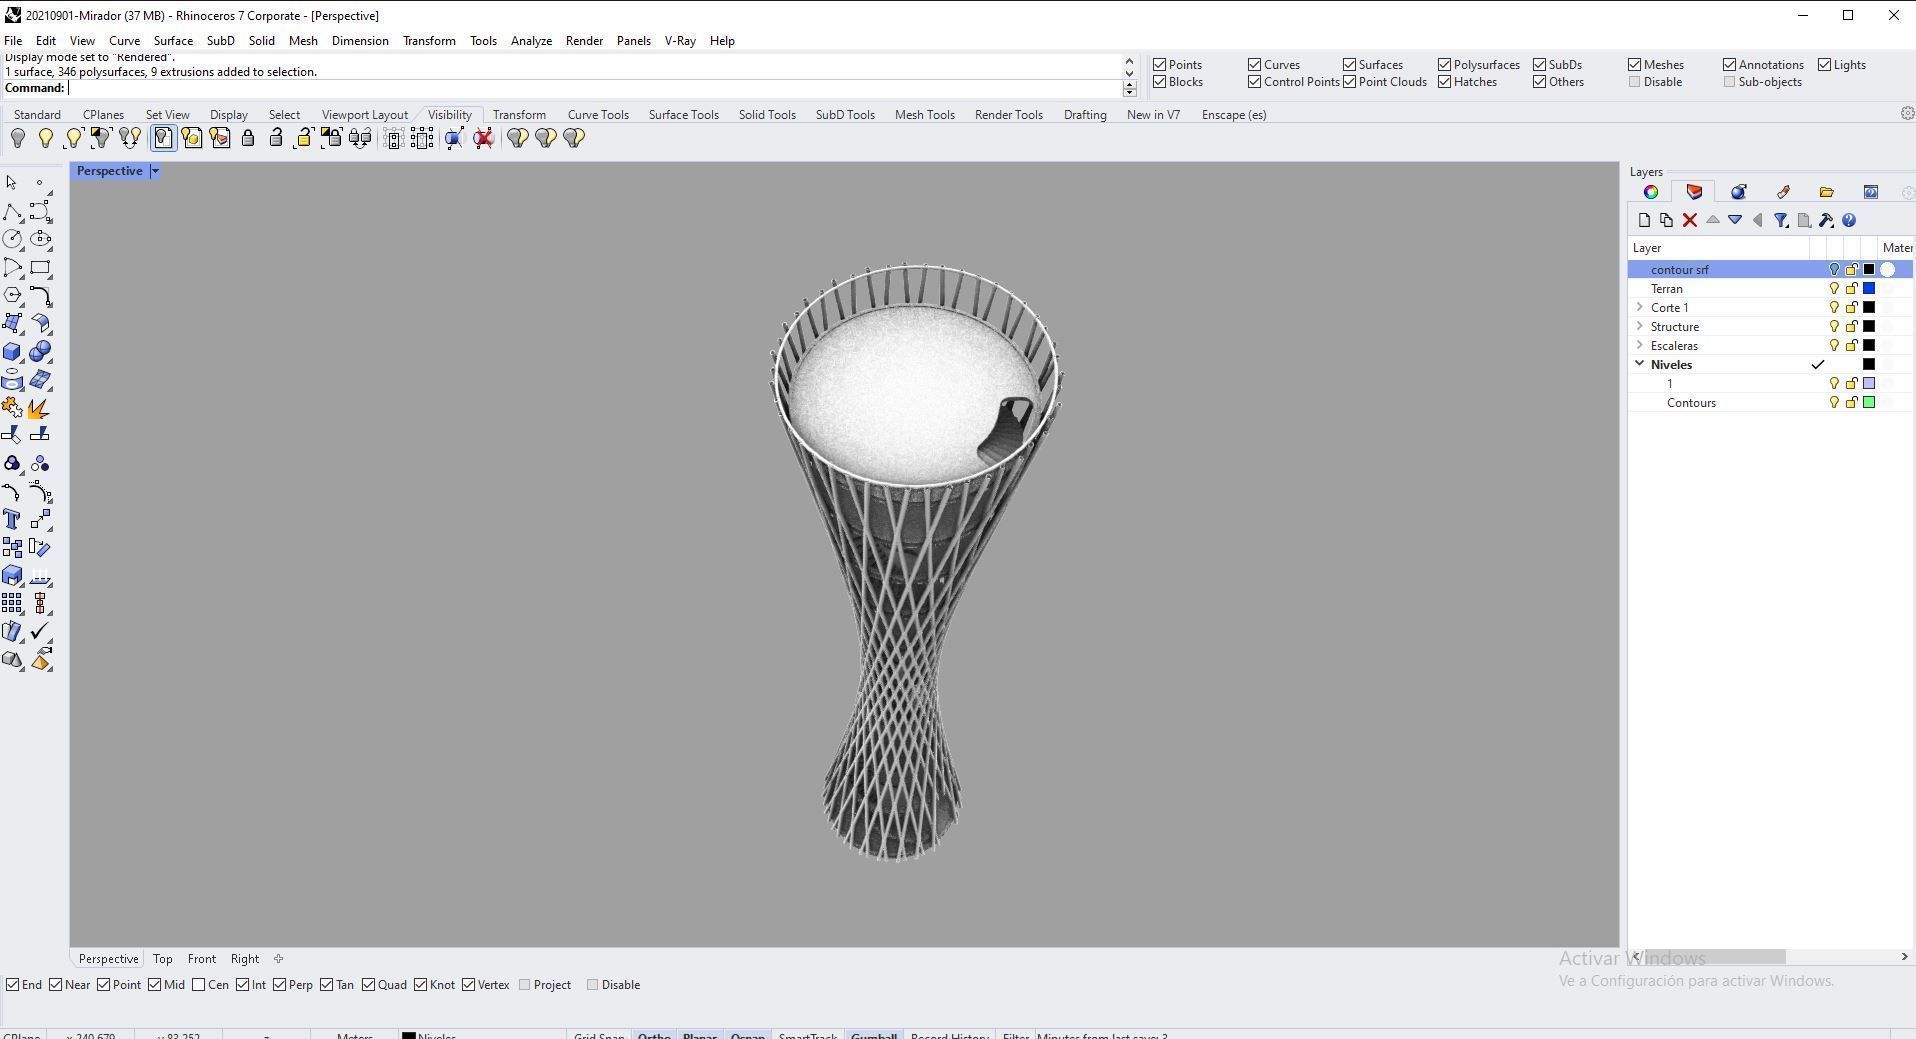
Task: Click the Show Objects yellow lightbulb icon
Action: [x=46, y=139]
